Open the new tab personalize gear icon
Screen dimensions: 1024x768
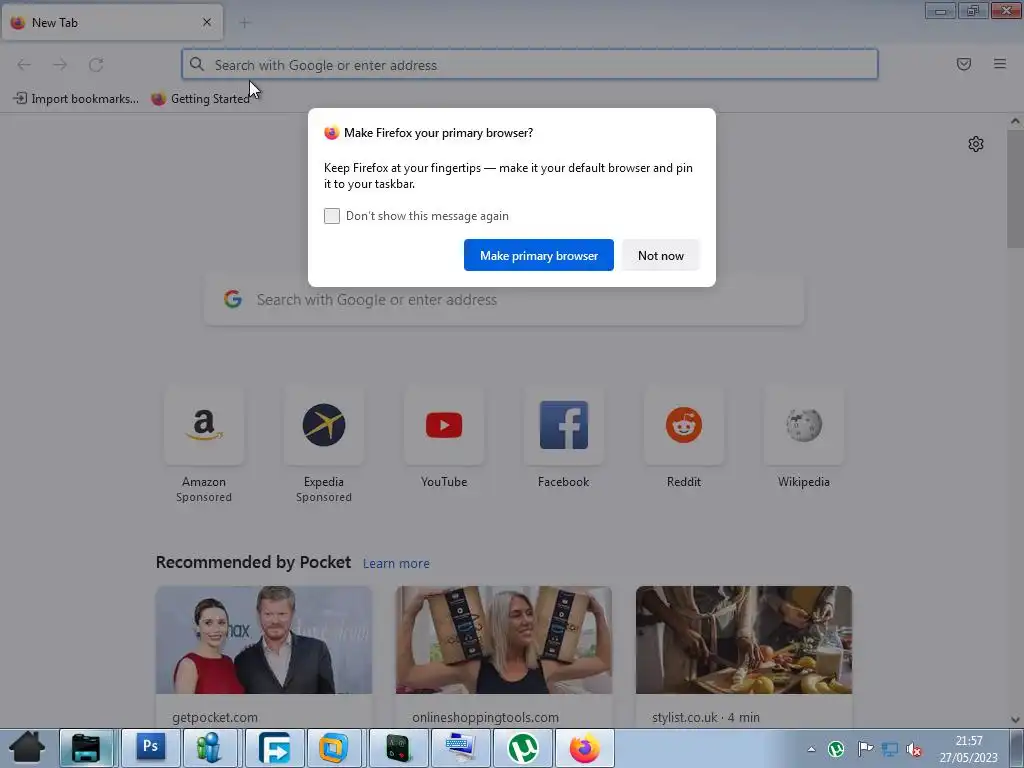pyautogui.click(x=976, y=144)
